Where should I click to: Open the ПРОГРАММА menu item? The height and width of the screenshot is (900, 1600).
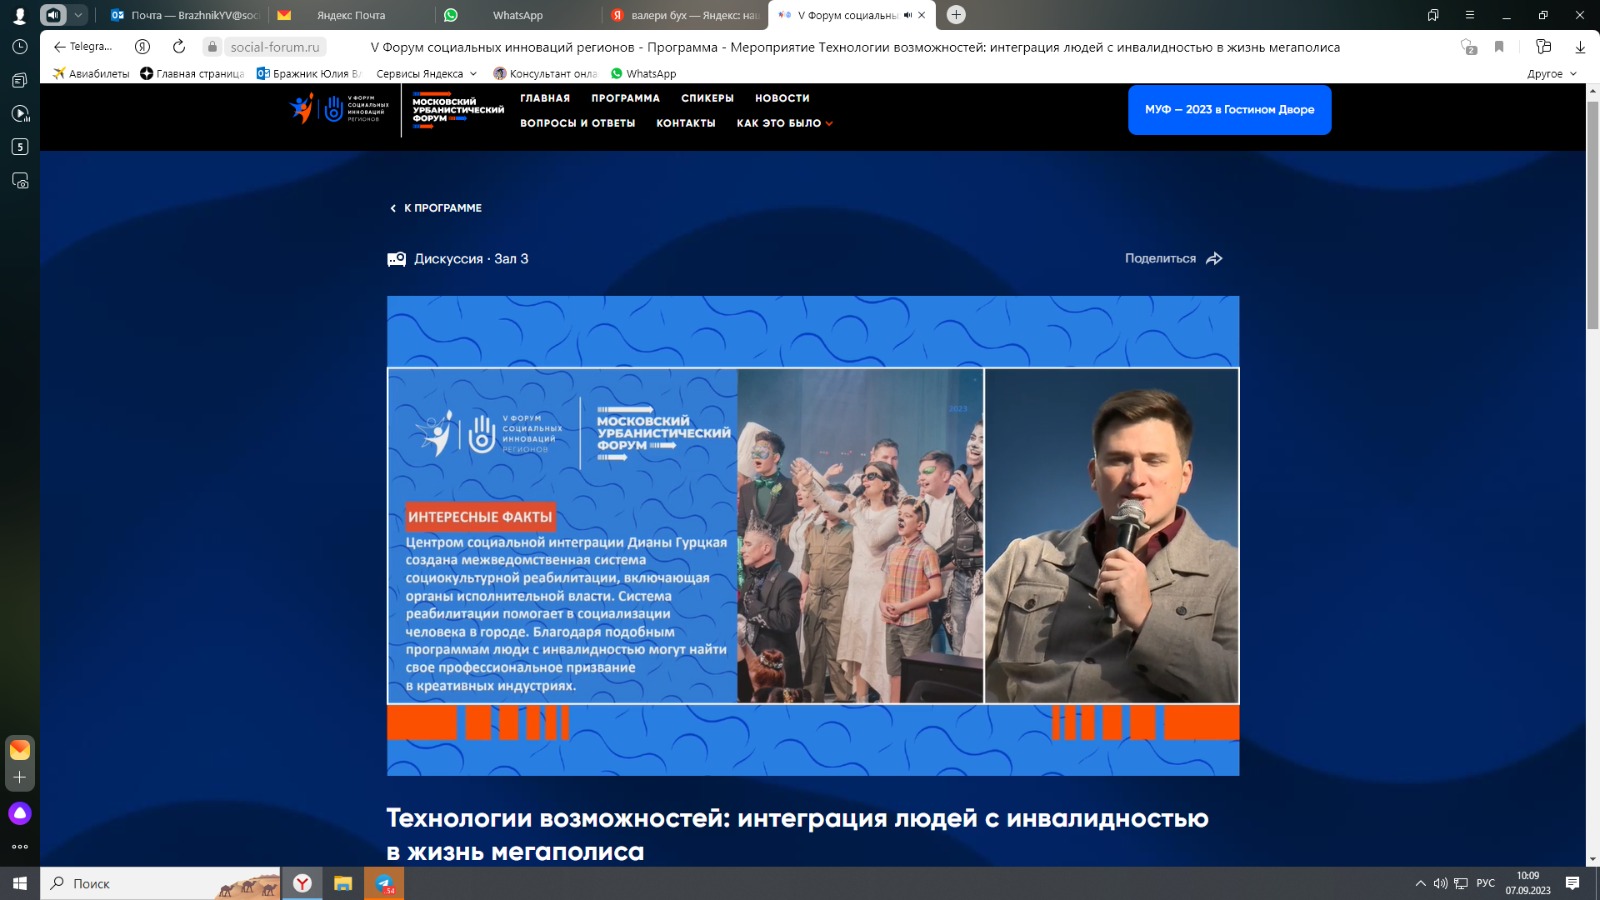coord(625,98)
